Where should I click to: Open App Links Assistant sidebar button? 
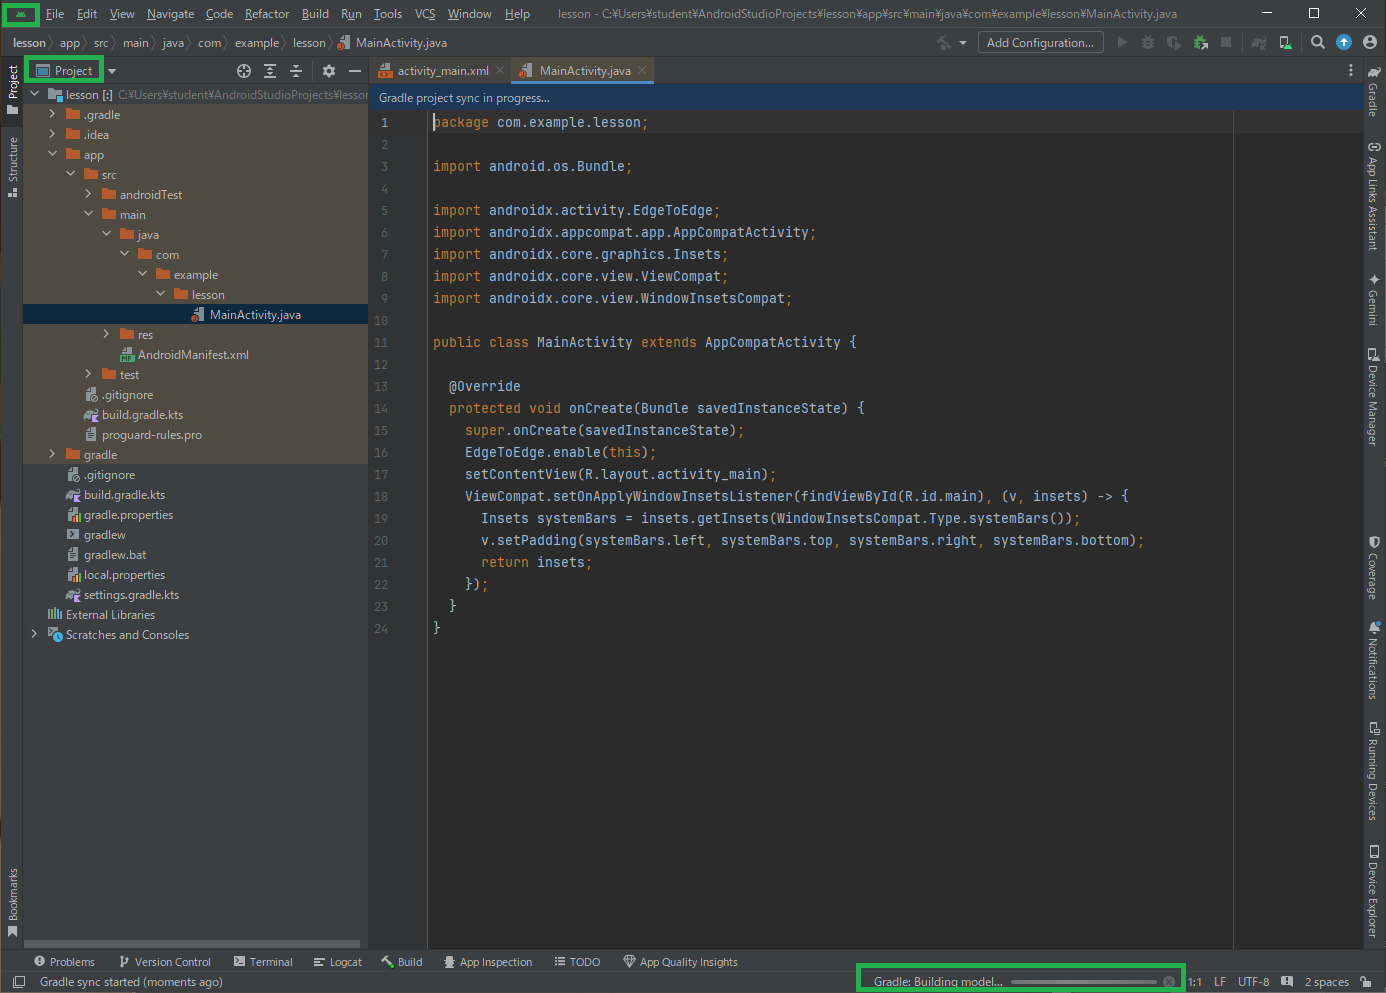click(x=1373, y=196)
